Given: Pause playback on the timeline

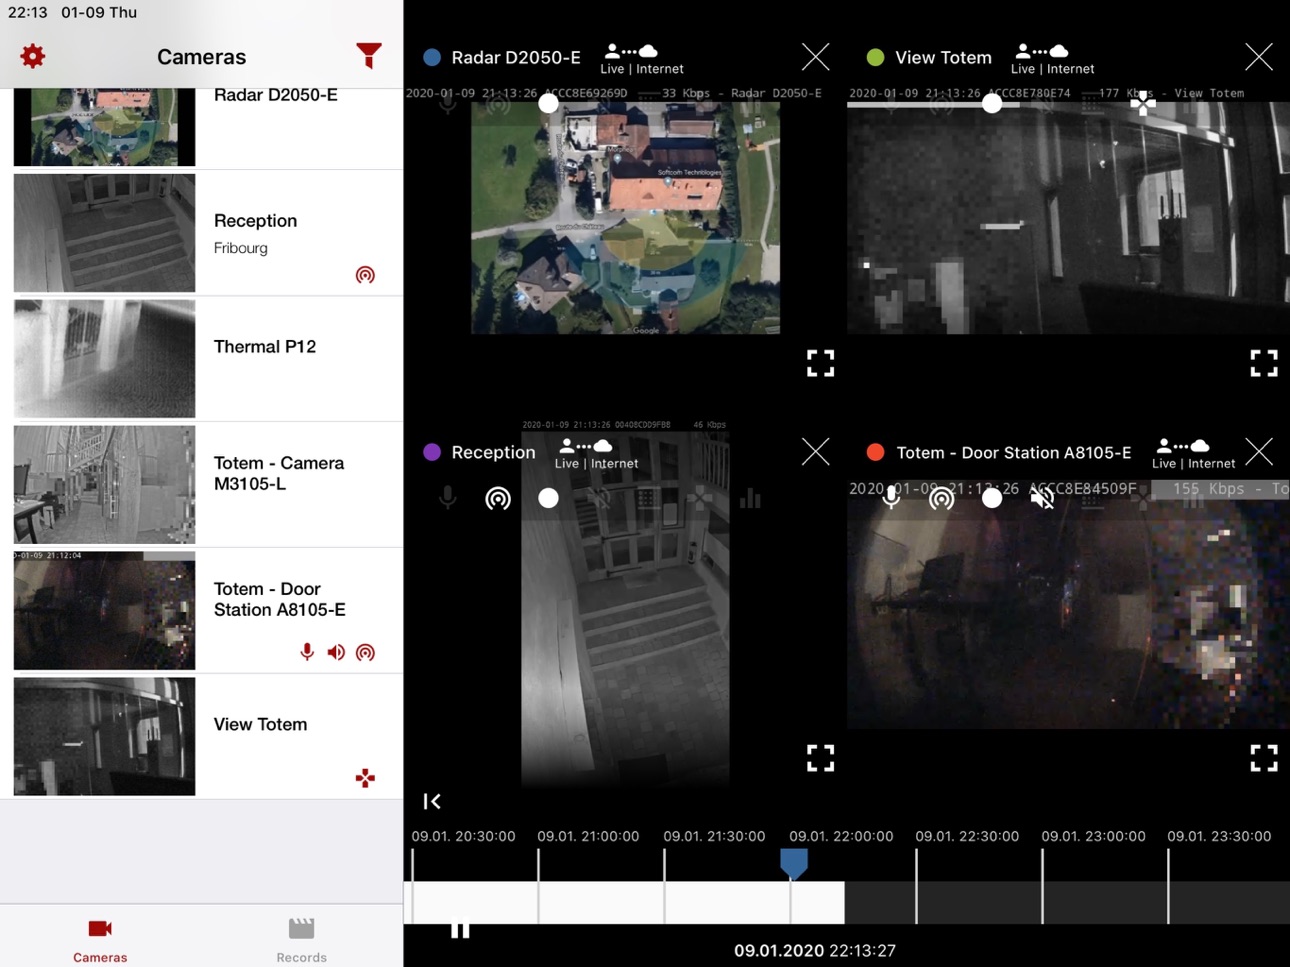Looking at the screenshot, I should [460, 928].
